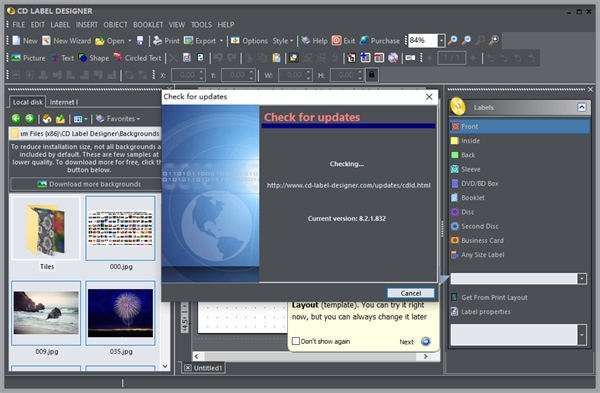Screen dimensions: 600x393
Task: Go forward in the file browser
Action: tap(29, 119)
